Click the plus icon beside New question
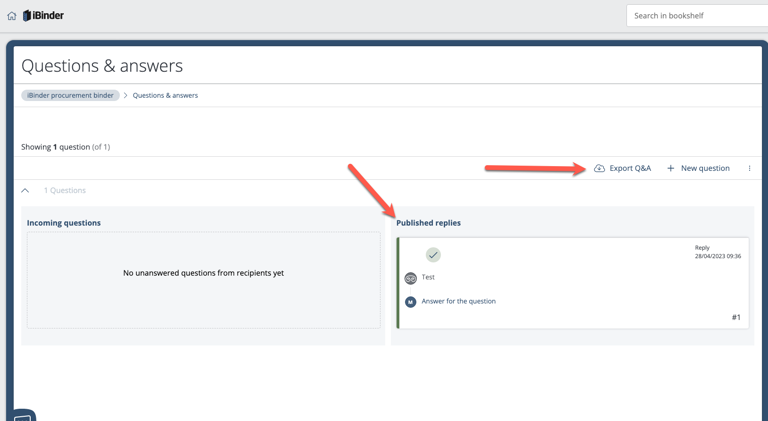 coord(671,168)
